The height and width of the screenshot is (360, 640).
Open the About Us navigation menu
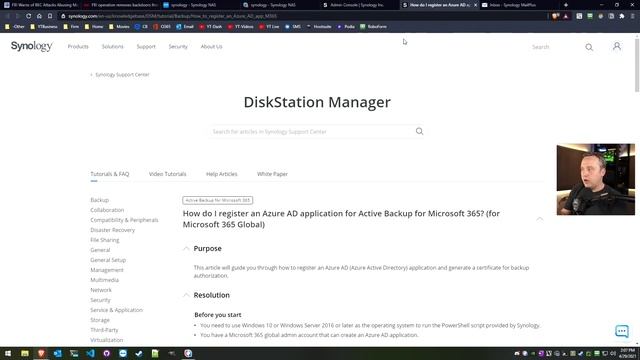(211, 47)
